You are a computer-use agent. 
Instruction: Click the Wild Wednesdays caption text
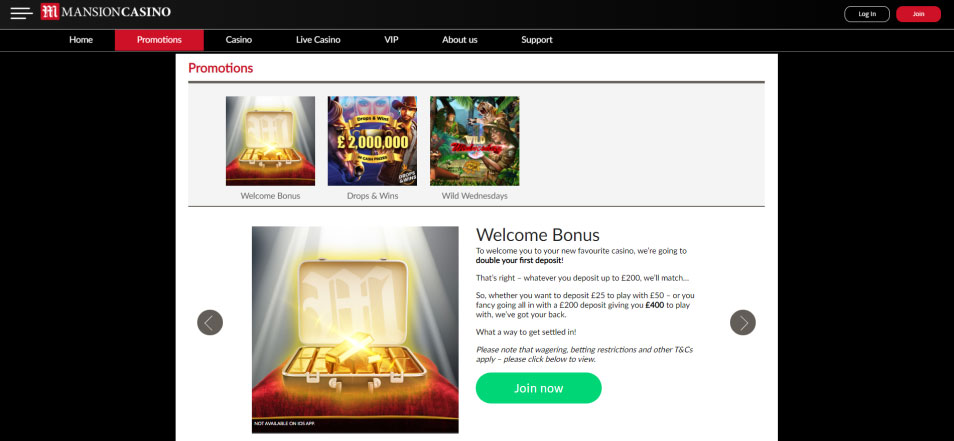pos(475,196)
